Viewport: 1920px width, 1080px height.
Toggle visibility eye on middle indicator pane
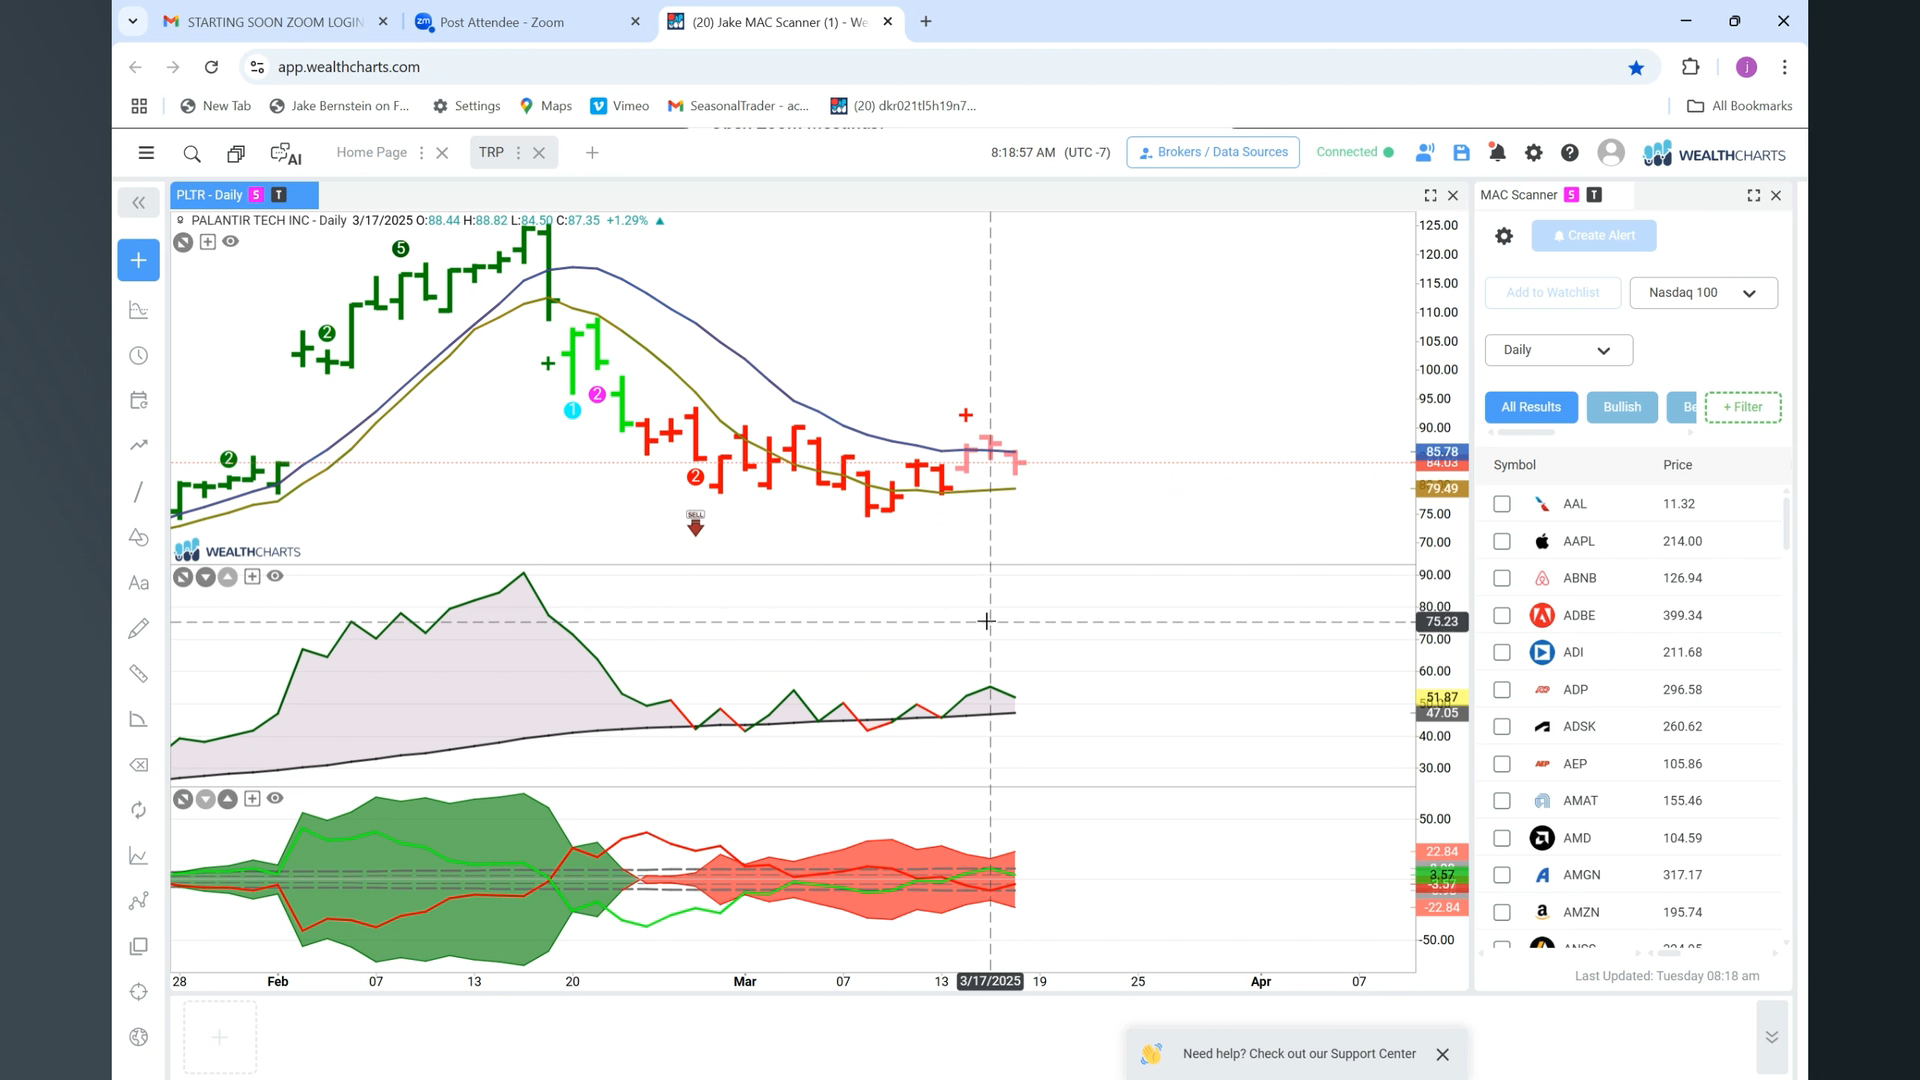point(275,577)
